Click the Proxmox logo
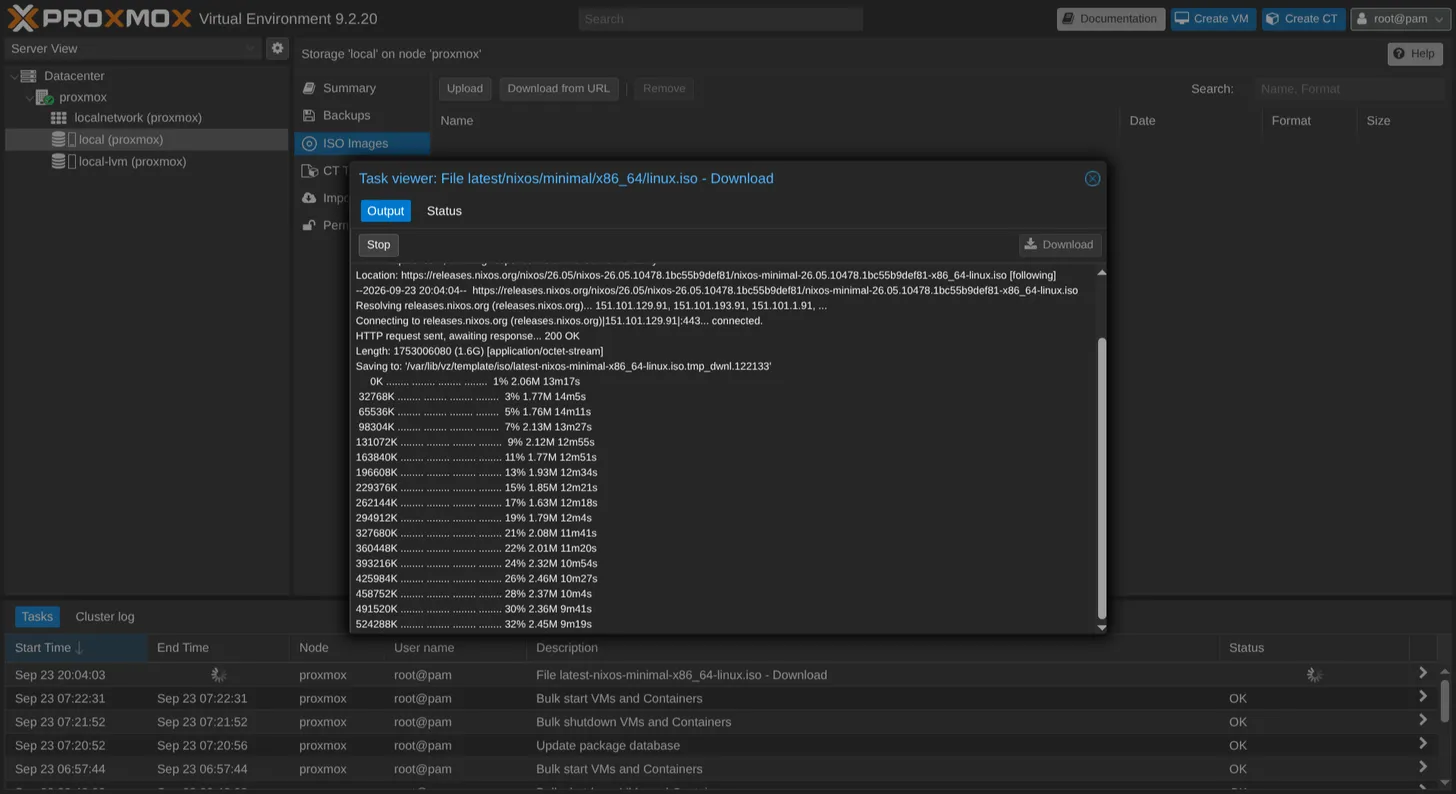Image resolution: width=1456 pixels, height=794 pixels. 99,18
